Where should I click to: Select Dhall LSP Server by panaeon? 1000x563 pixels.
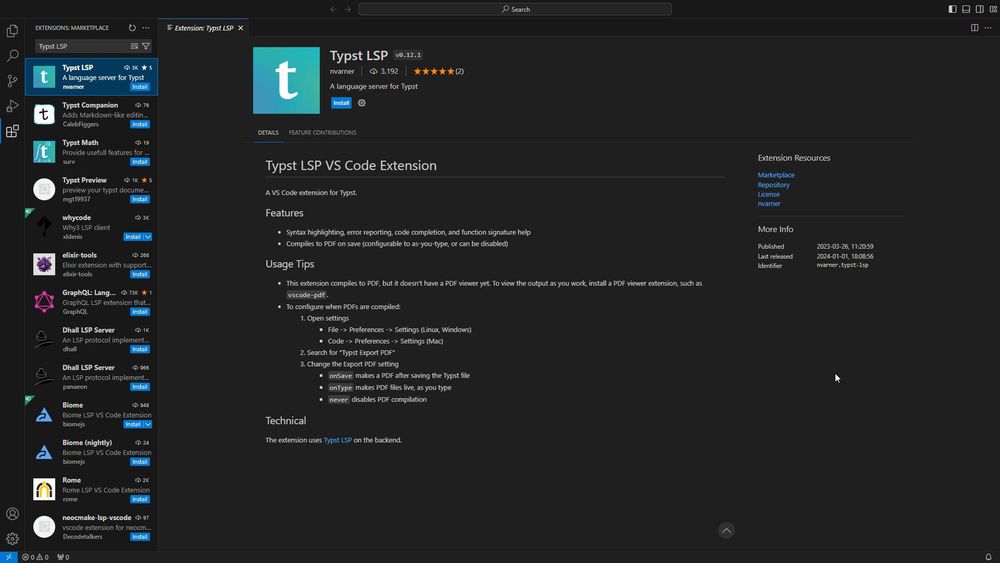pyautogui.click(x=91, y=377)
